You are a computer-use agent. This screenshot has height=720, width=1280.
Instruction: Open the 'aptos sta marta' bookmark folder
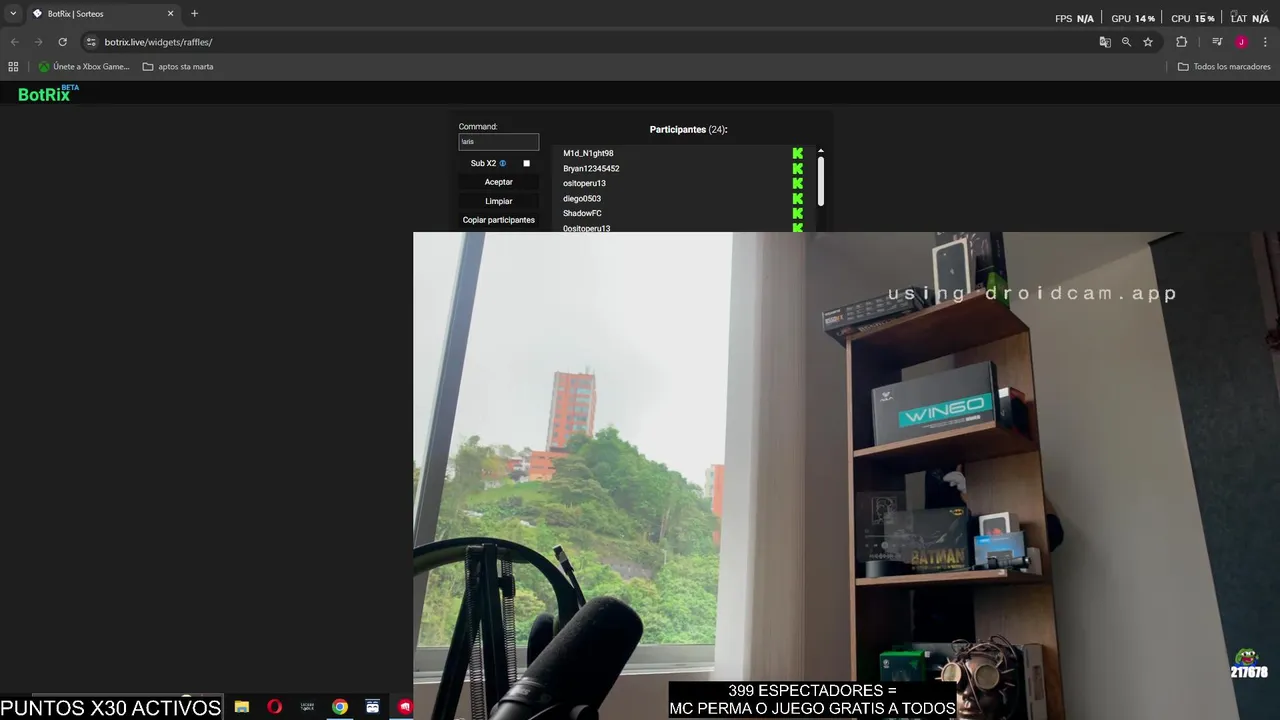click(178, 67)
